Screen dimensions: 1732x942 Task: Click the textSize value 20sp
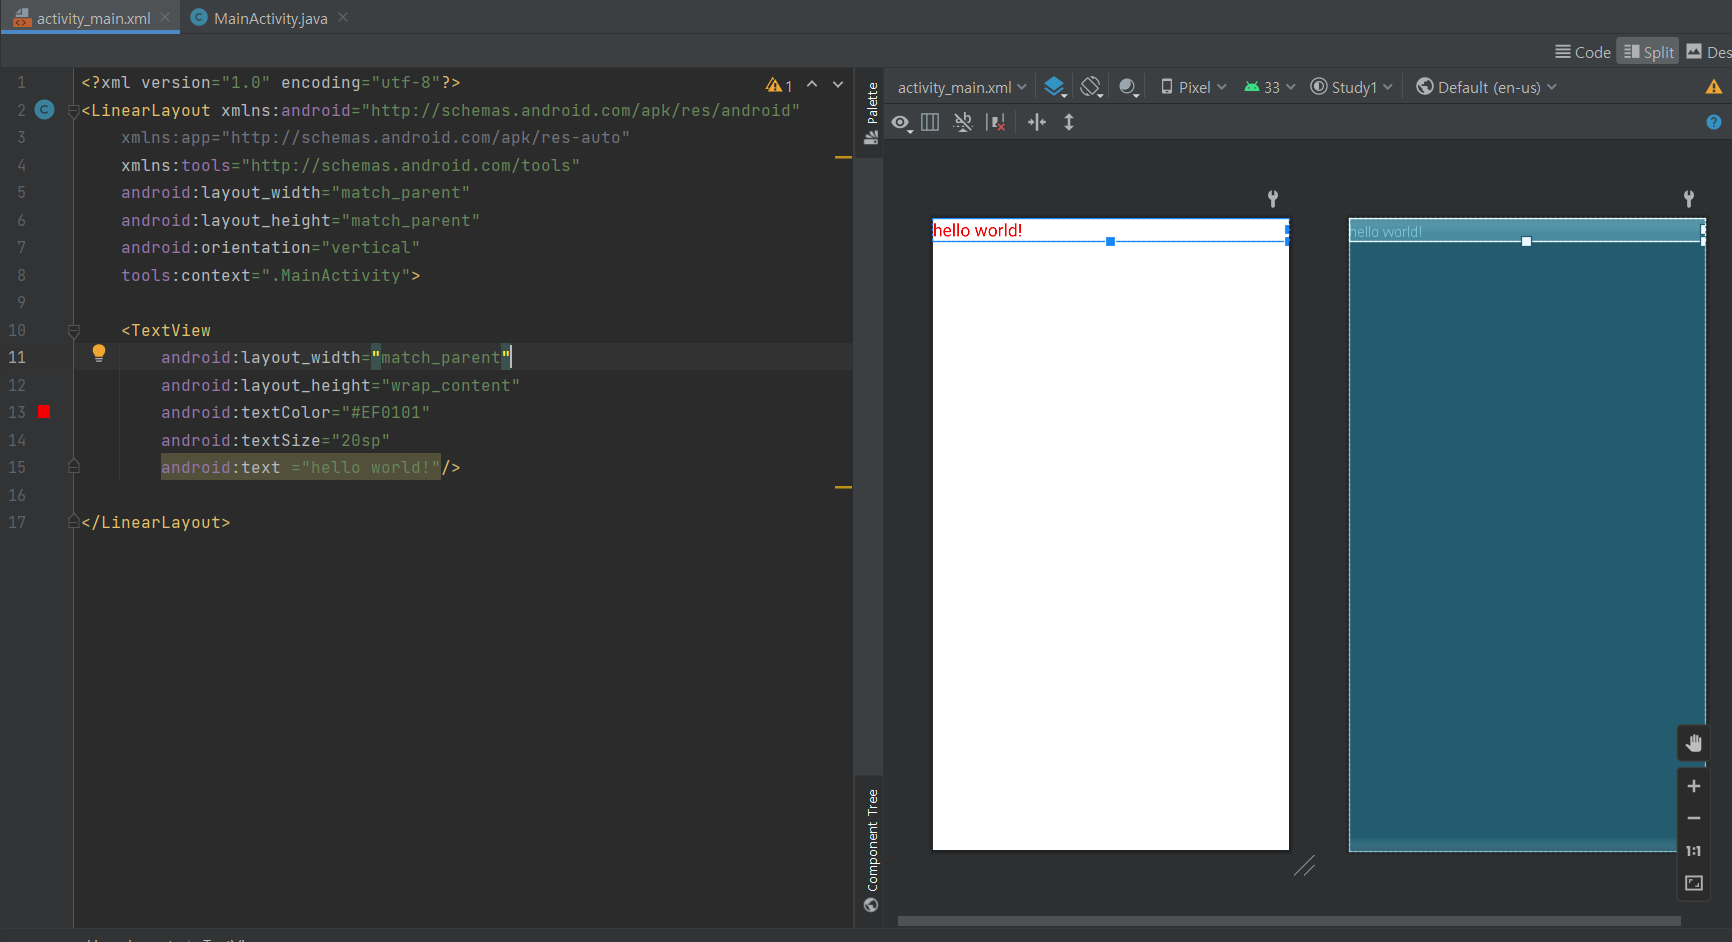coord(361,440)
